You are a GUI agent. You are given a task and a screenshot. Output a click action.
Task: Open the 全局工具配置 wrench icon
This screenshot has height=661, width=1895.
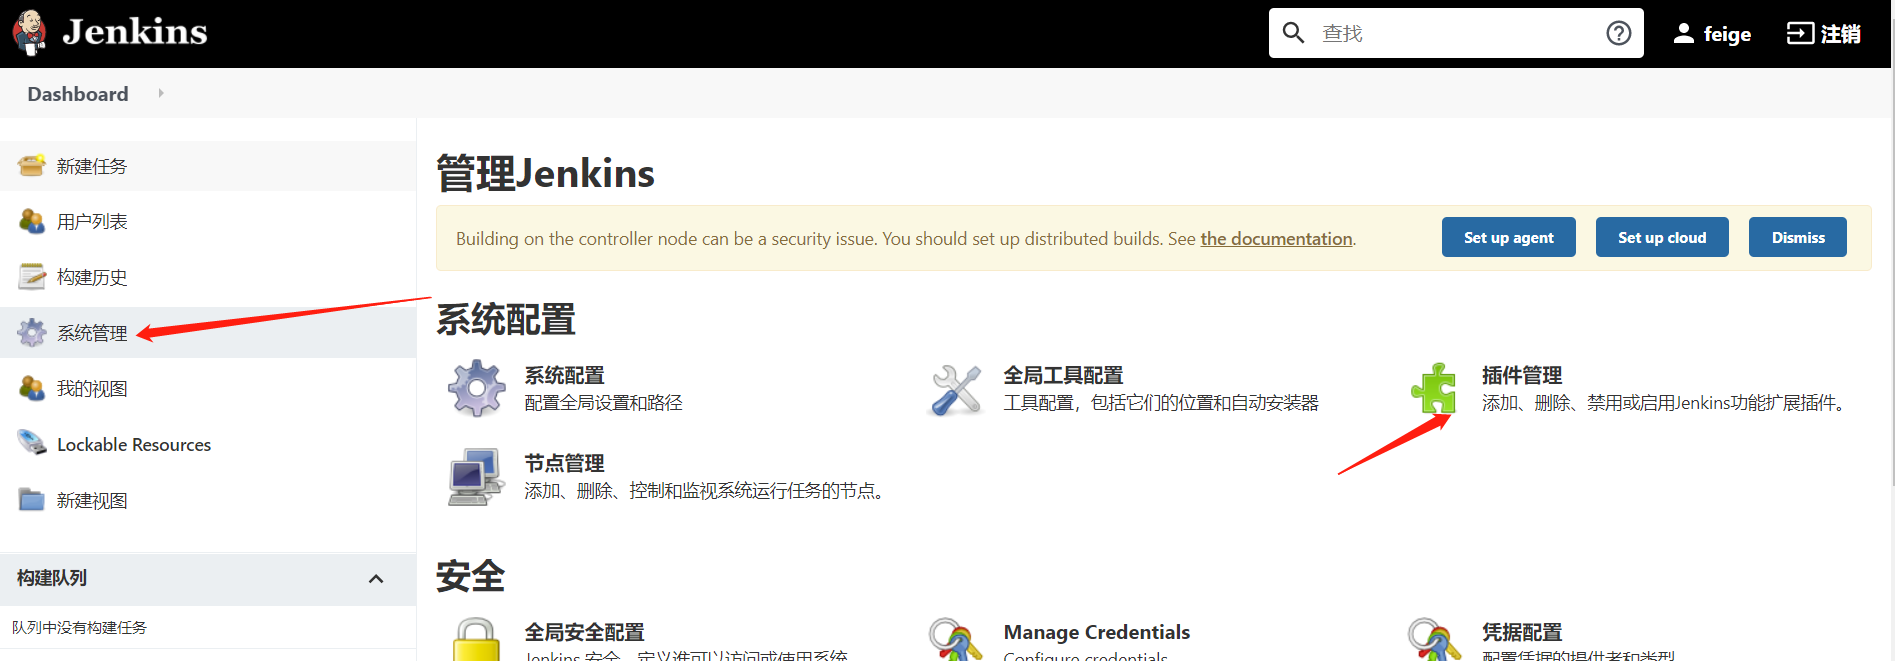(957, 390)
